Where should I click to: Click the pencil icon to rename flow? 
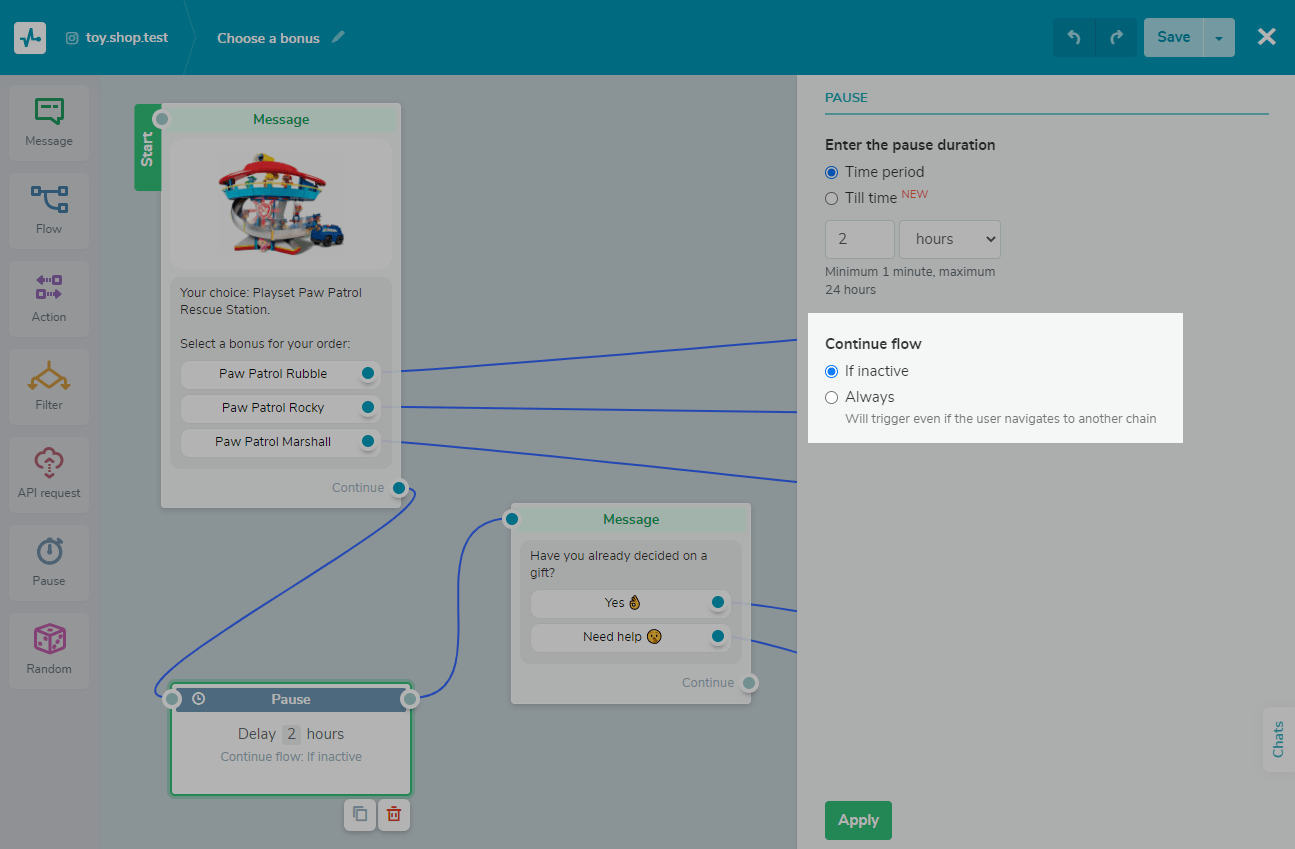coord(339,37)
